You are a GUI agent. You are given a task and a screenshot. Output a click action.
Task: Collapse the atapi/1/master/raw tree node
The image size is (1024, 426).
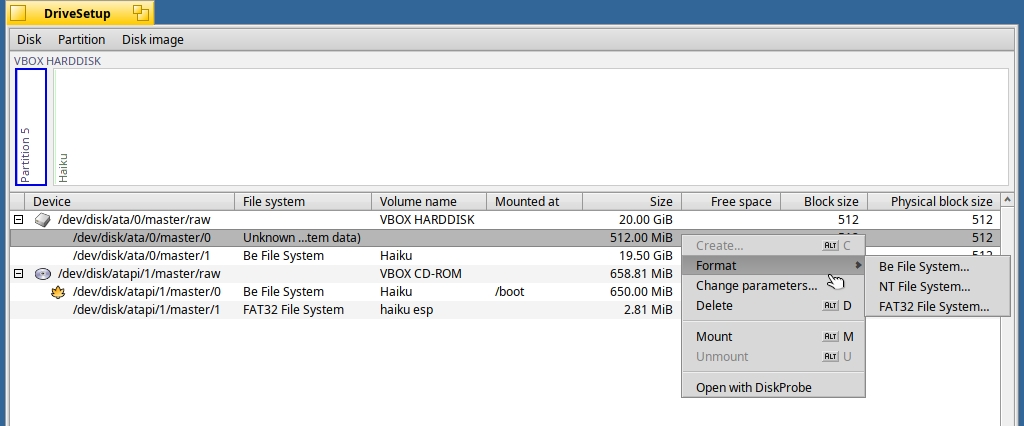click(x=18, y=273)
